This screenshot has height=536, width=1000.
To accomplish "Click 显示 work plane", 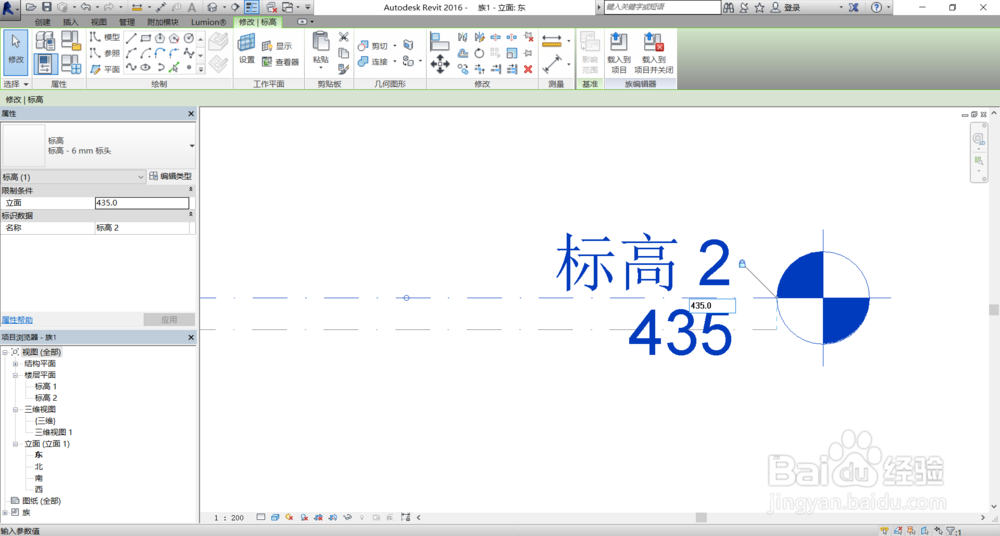I will 277,46.
